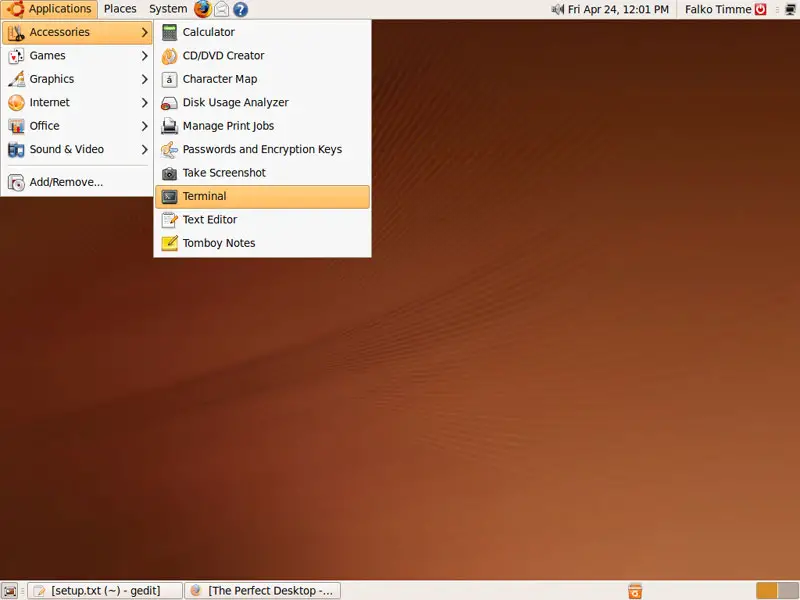Click the Office category icon
The image size is (800, 600).
click(x=16, y=126)
